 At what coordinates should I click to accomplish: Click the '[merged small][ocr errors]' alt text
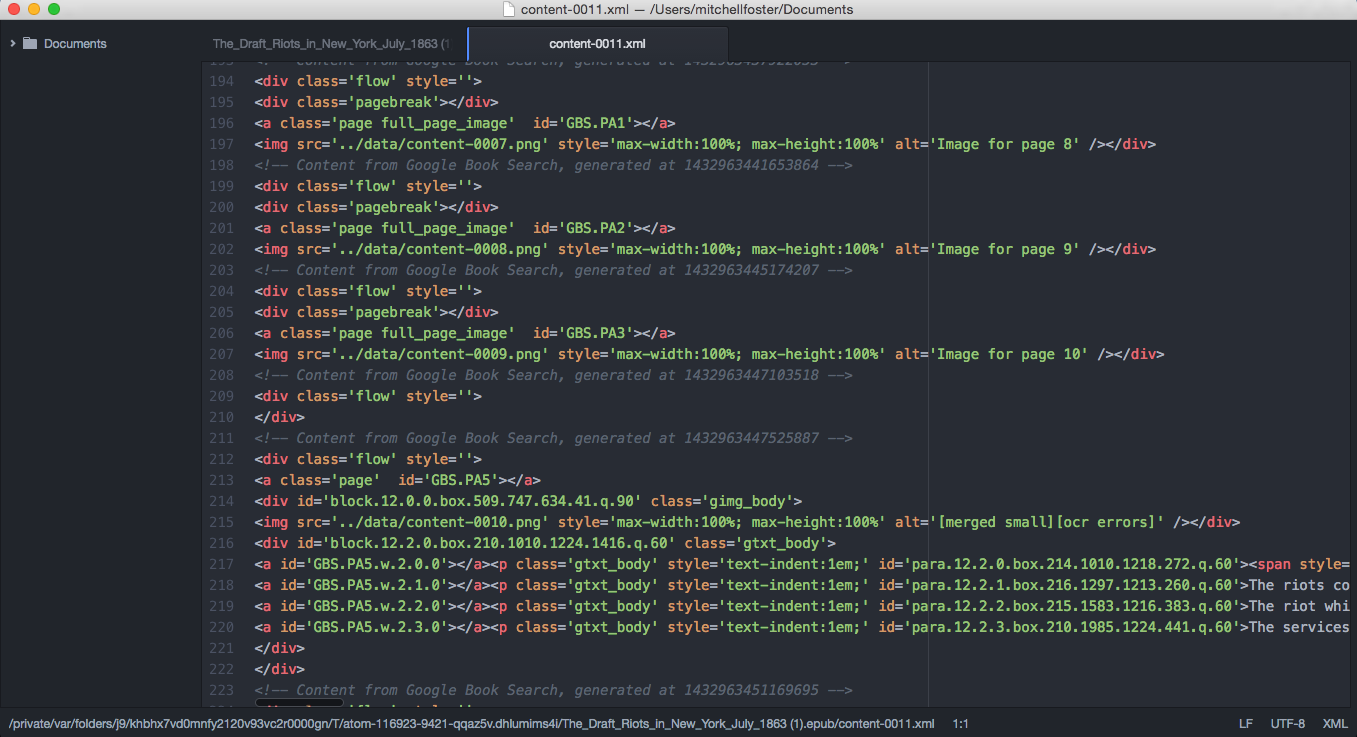click(1049, 522)
